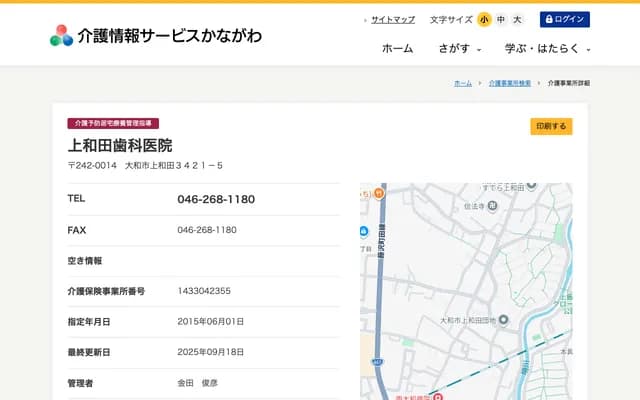Screen dimensions: 640x400
Task: Click the orange restaurant marker on map
Action: pos(379,193)
